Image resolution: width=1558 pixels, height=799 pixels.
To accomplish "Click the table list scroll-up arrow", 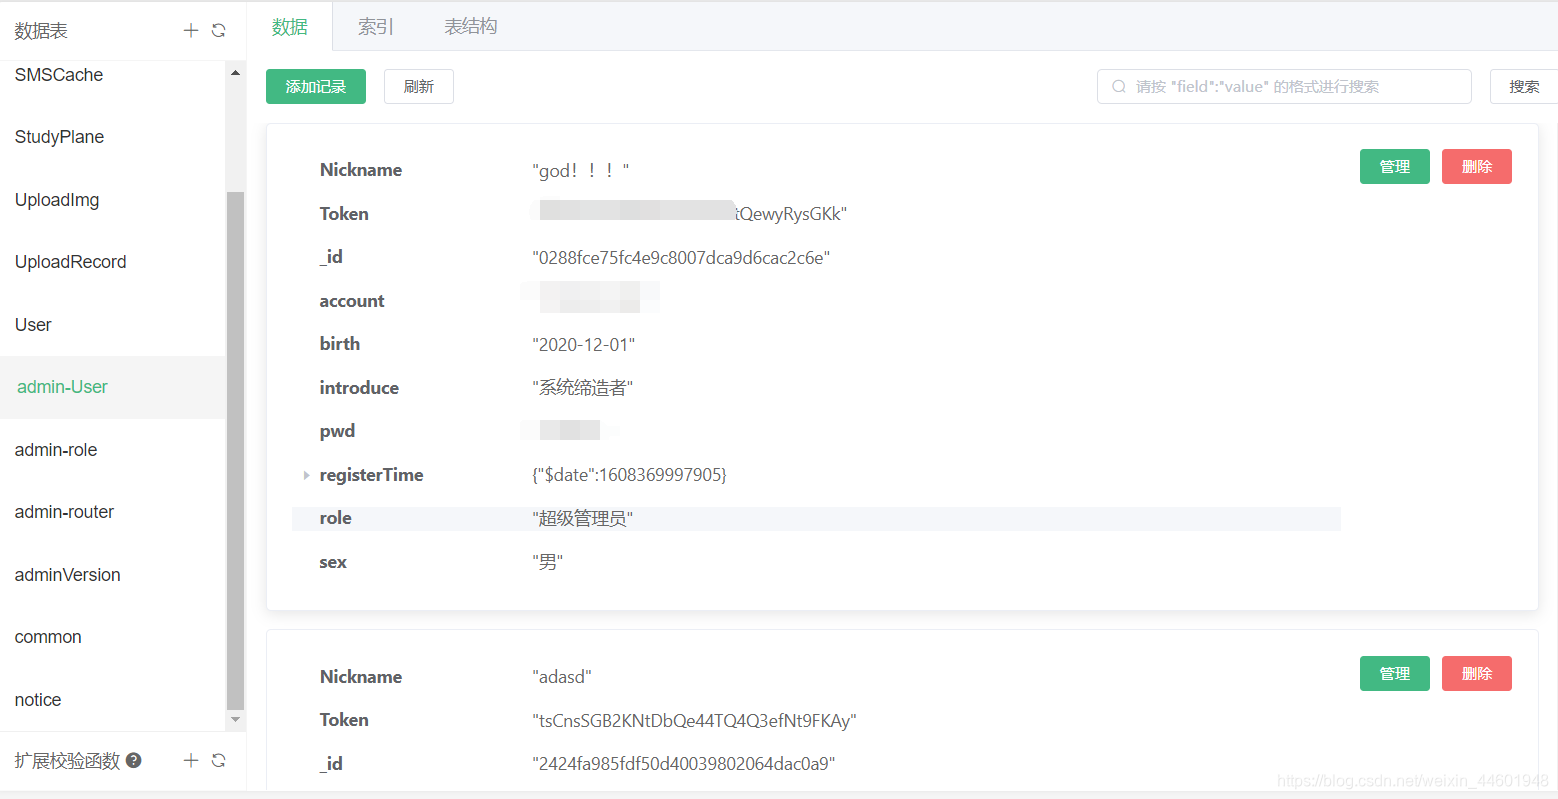I will [x=235, y=73].
